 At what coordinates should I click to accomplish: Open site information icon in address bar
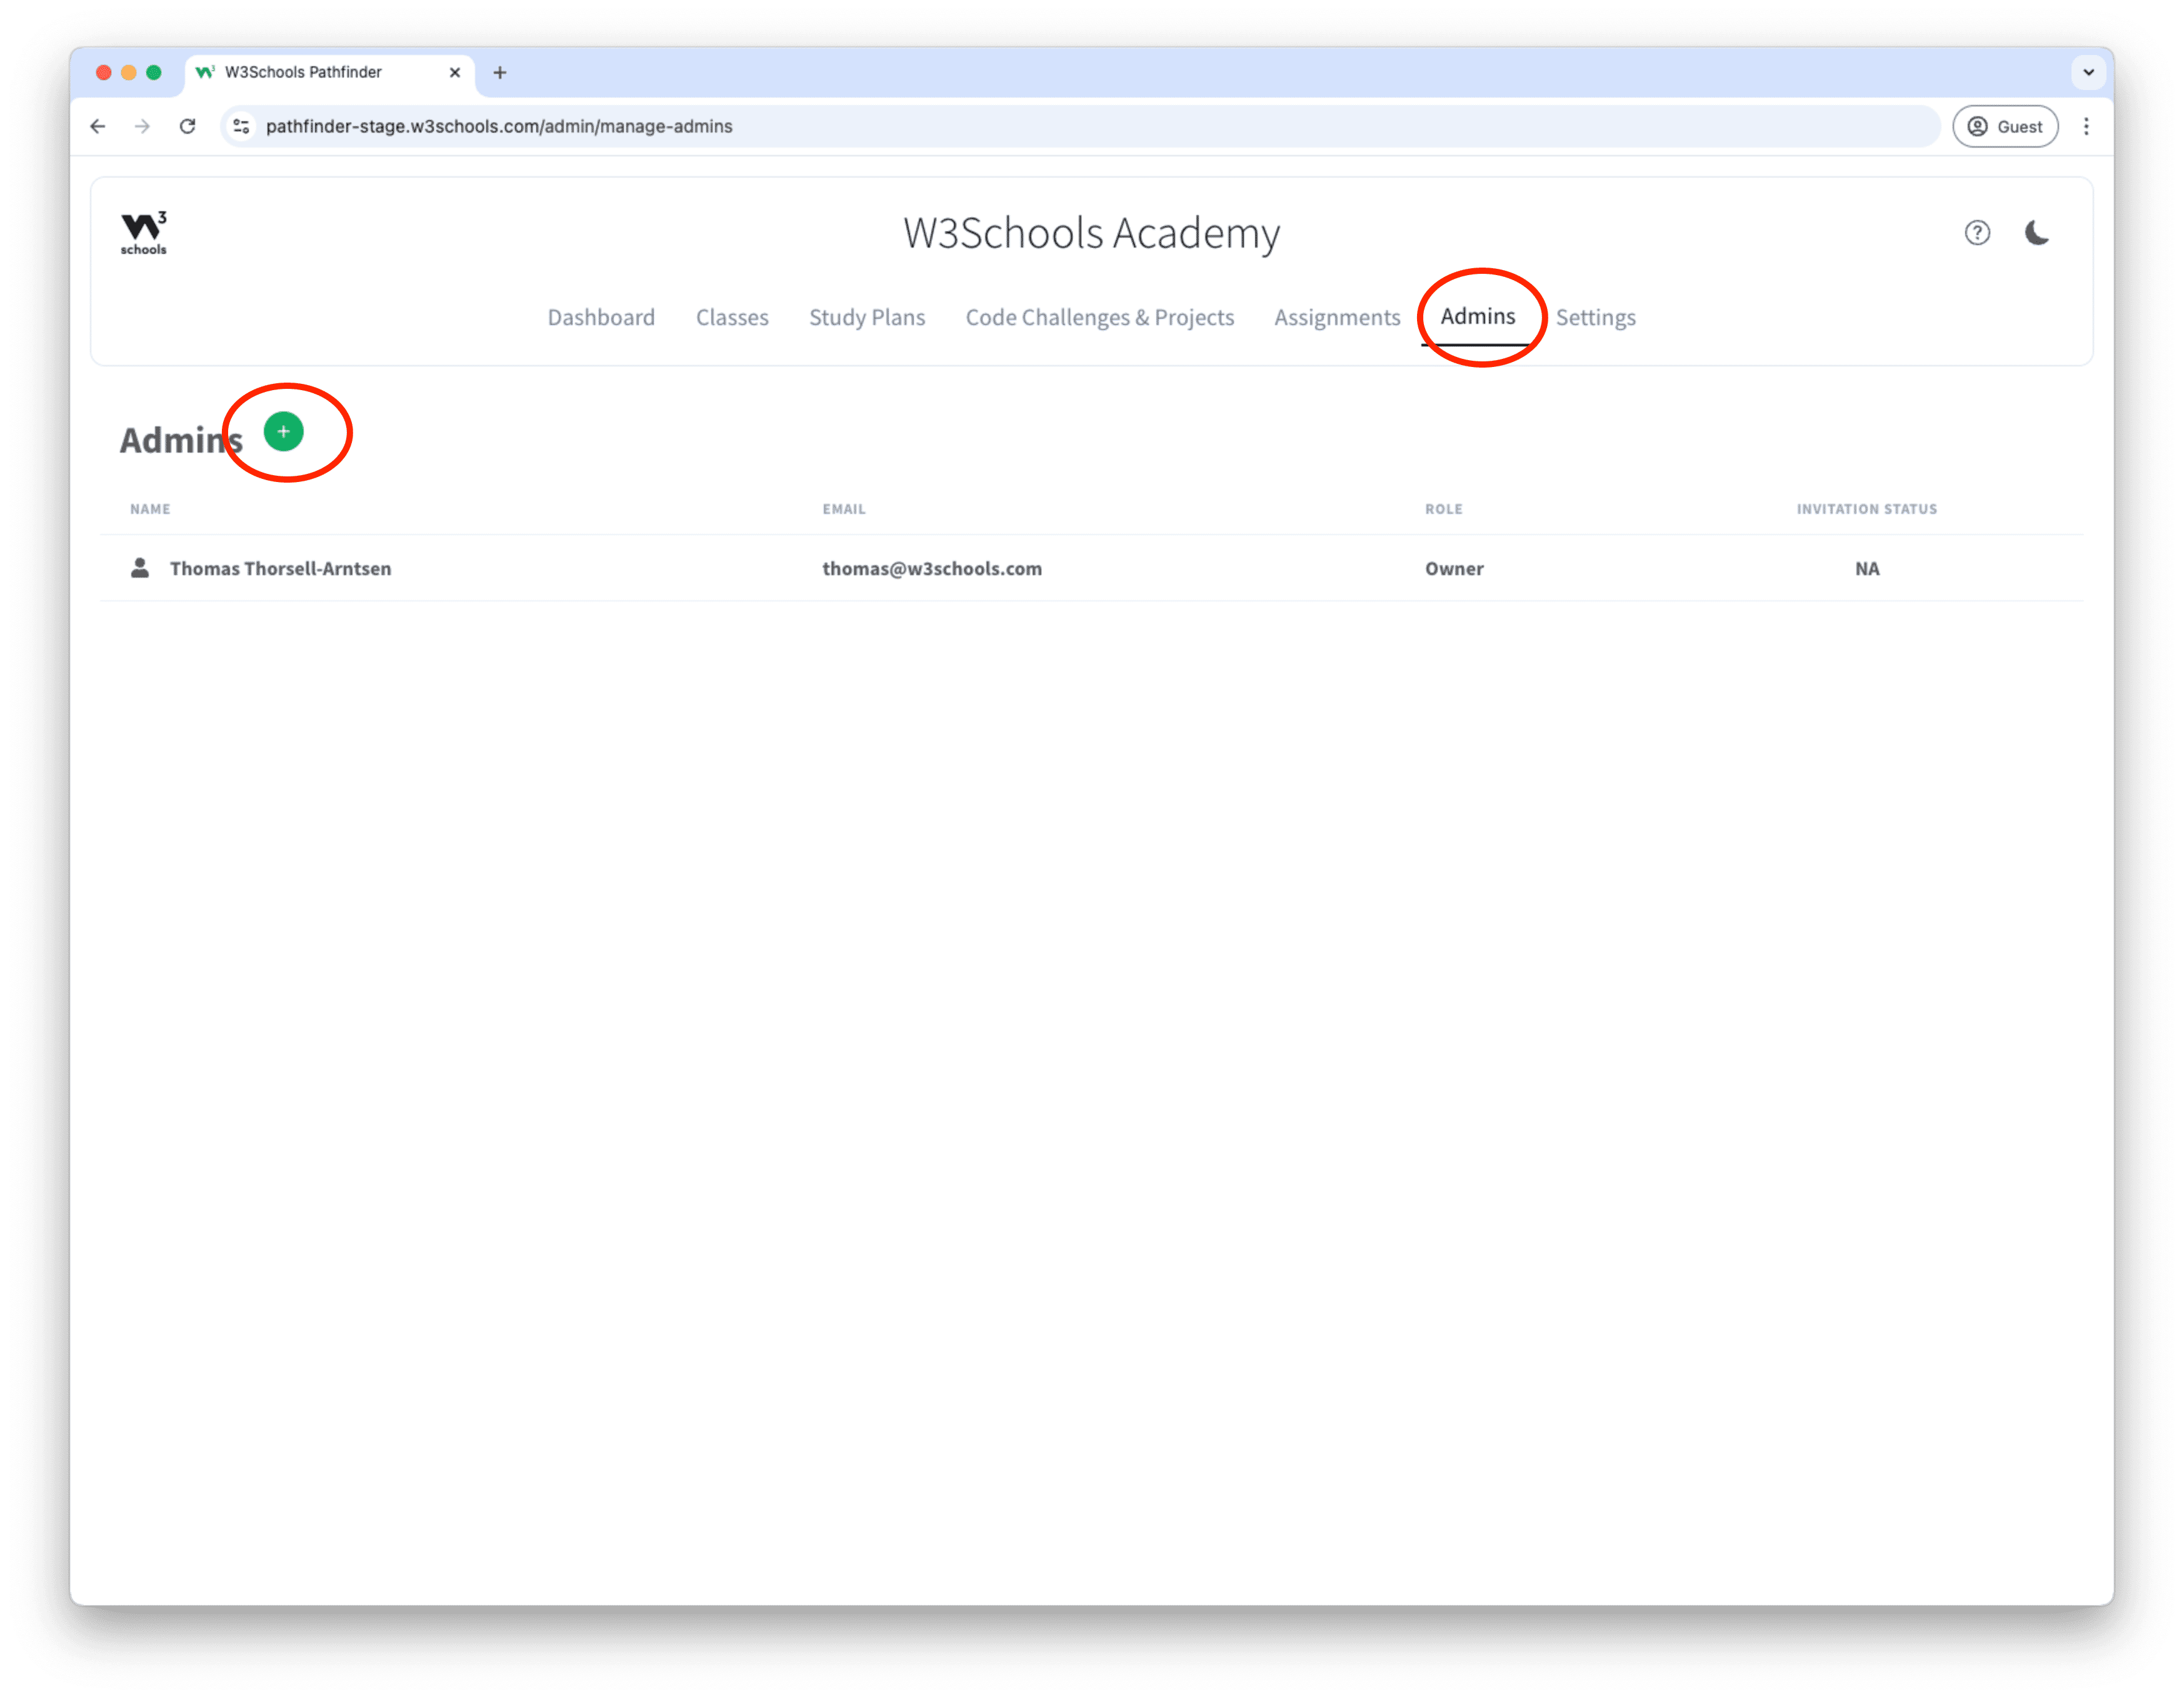(241, 127)
